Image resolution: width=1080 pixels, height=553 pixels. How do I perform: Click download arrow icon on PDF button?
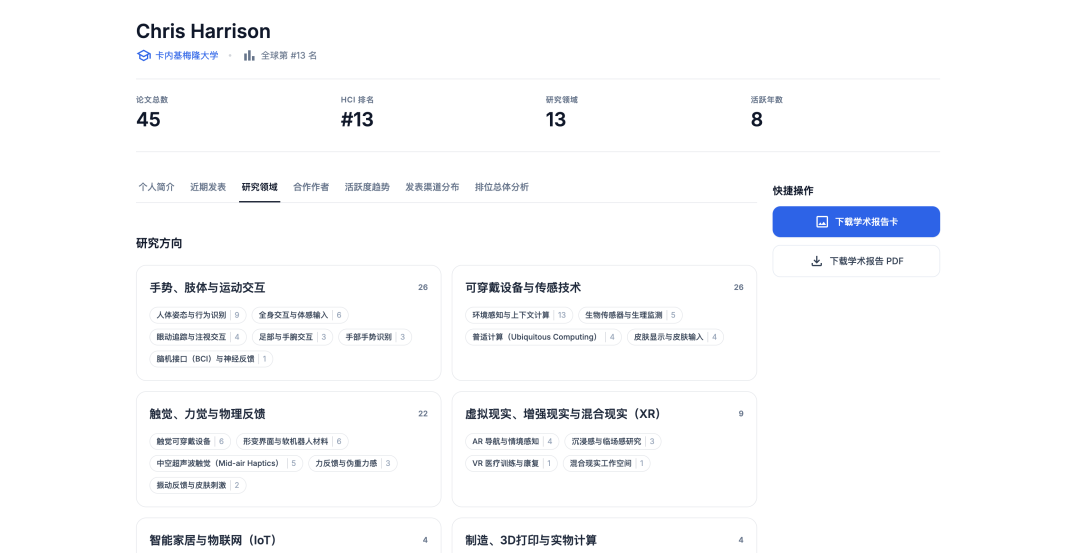816,261
